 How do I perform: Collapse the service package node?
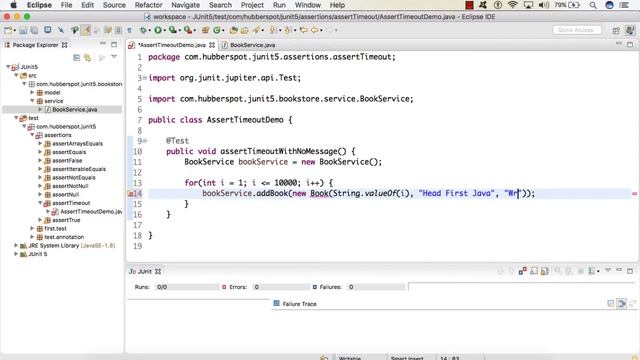coord(32,101)
